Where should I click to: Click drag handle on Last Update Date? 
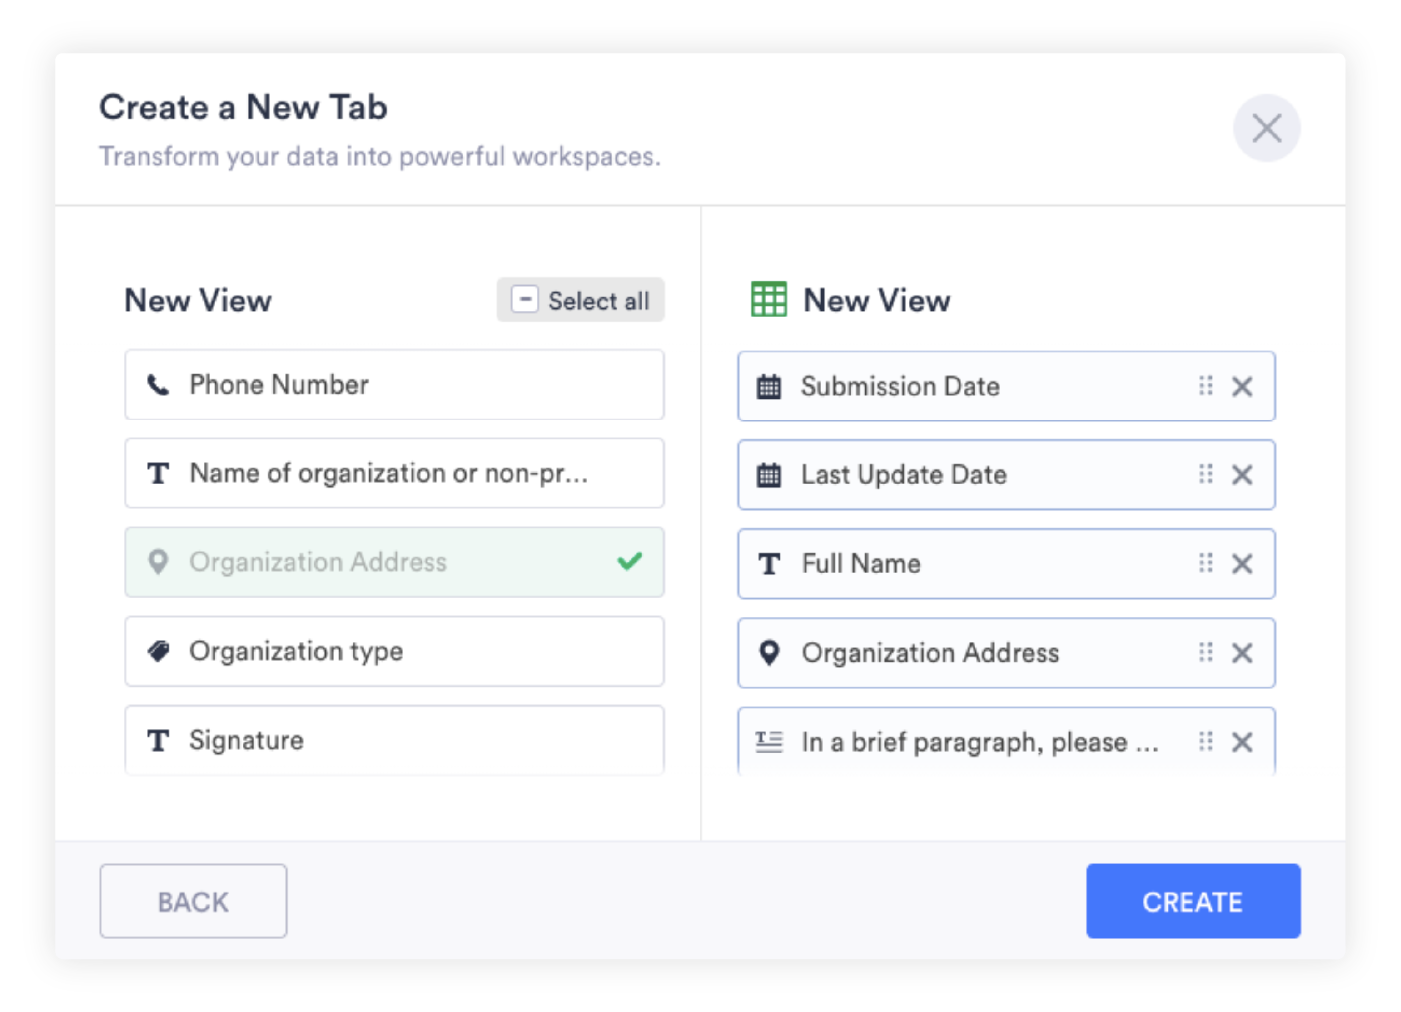[1206, 475]
